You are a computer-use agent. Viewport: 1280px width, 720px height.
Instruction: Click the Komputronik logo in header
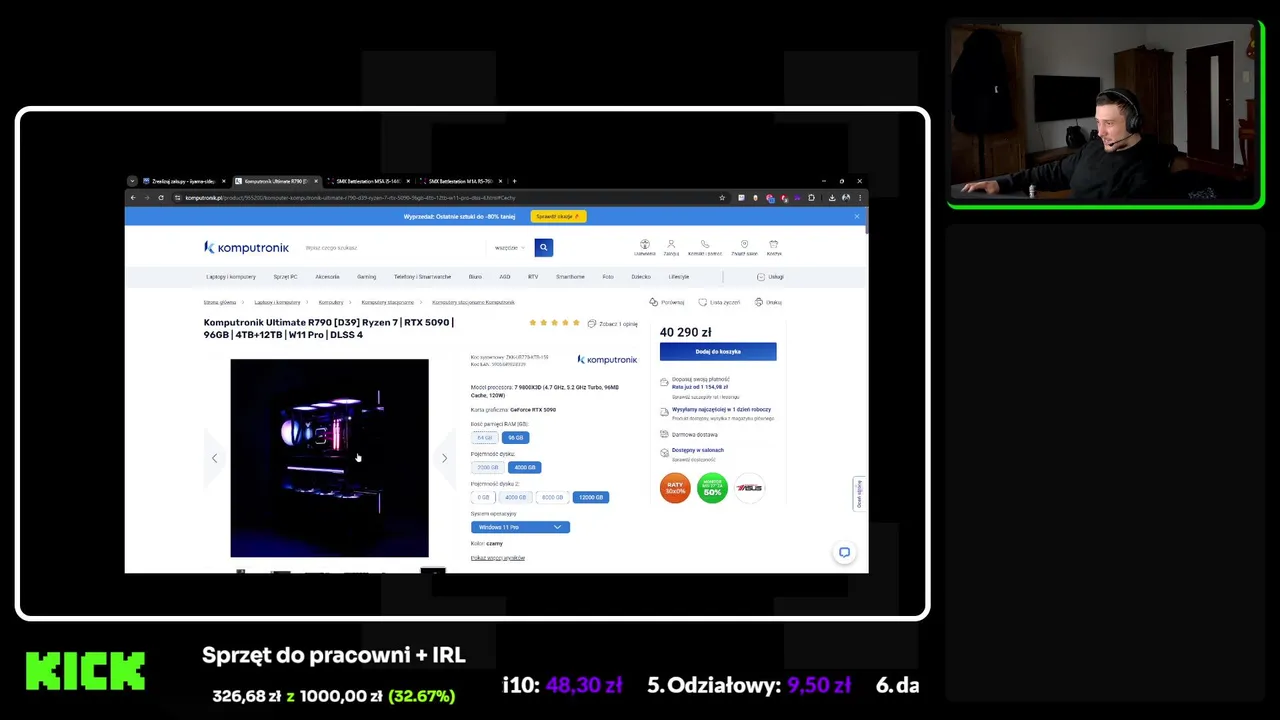click(246, 247)
